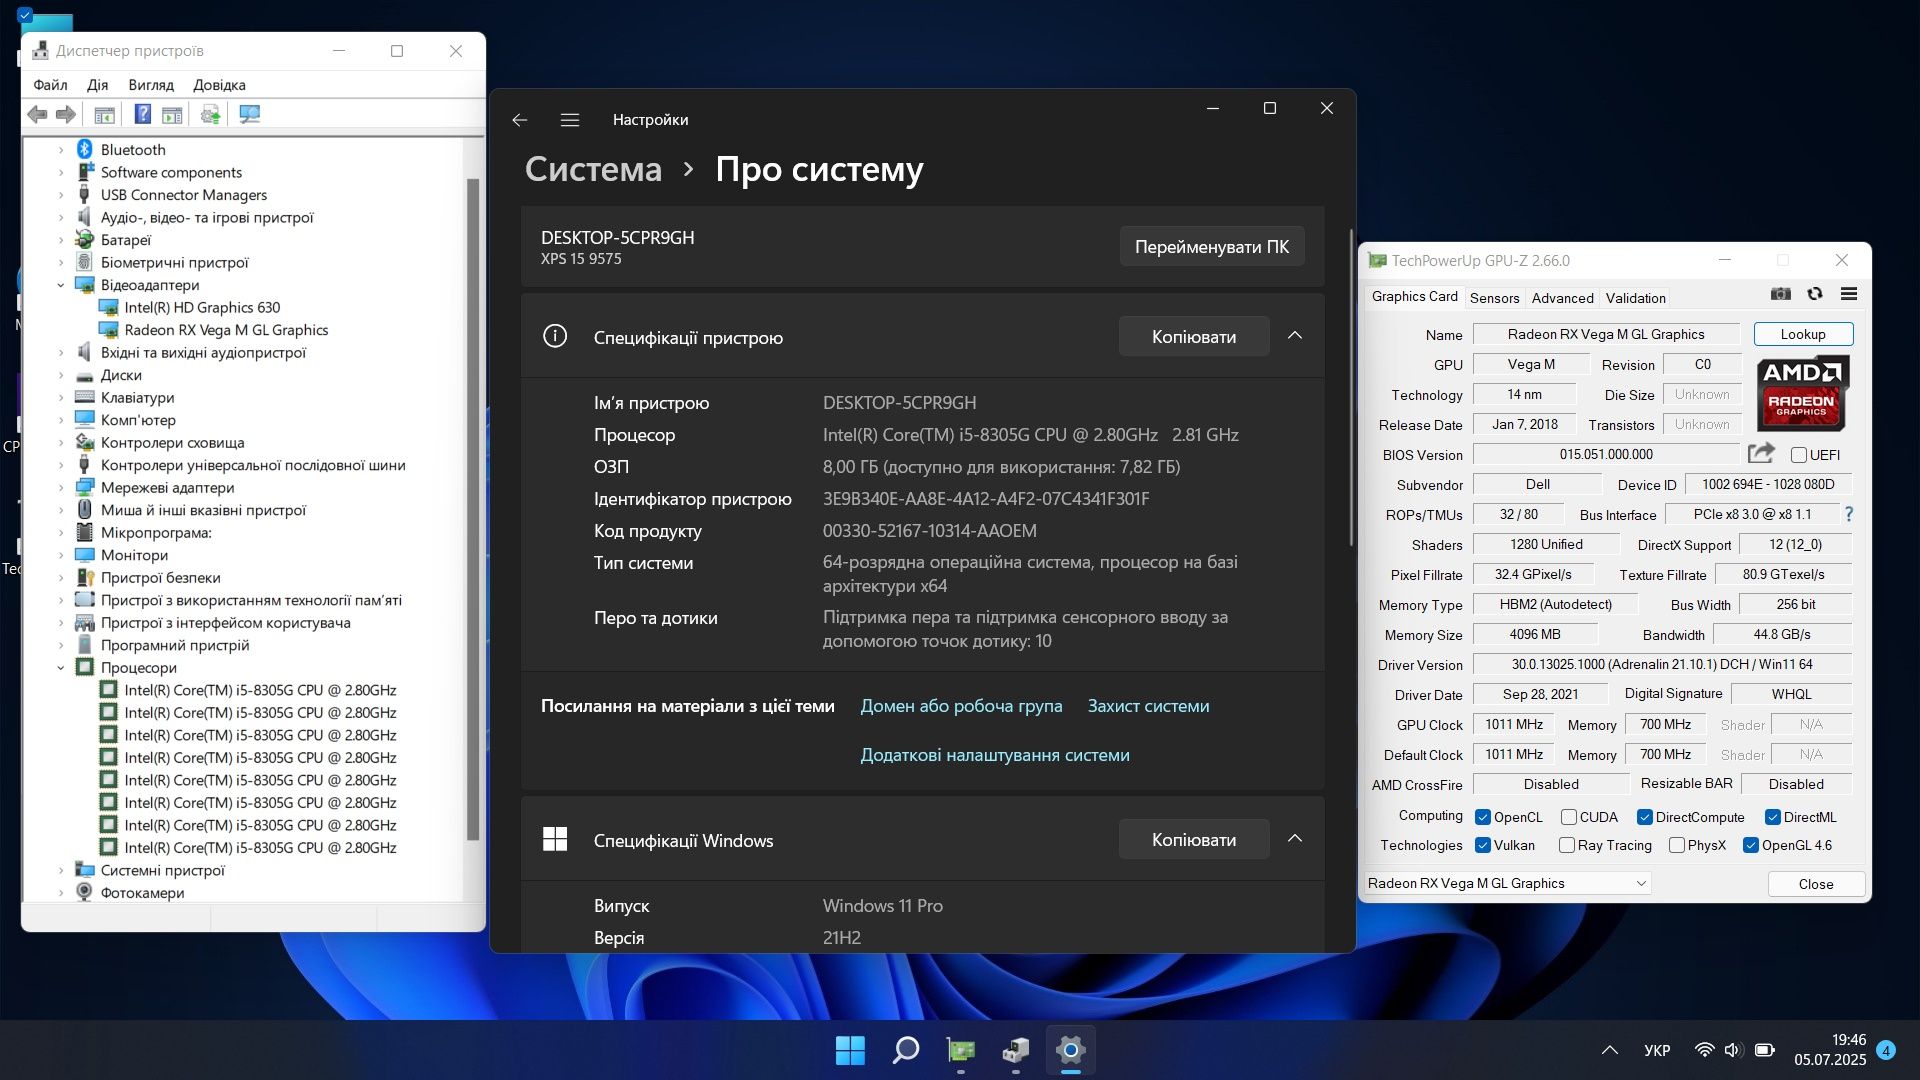
Task: Open the Дія menu in Device Manager
Action: point(97,85)
